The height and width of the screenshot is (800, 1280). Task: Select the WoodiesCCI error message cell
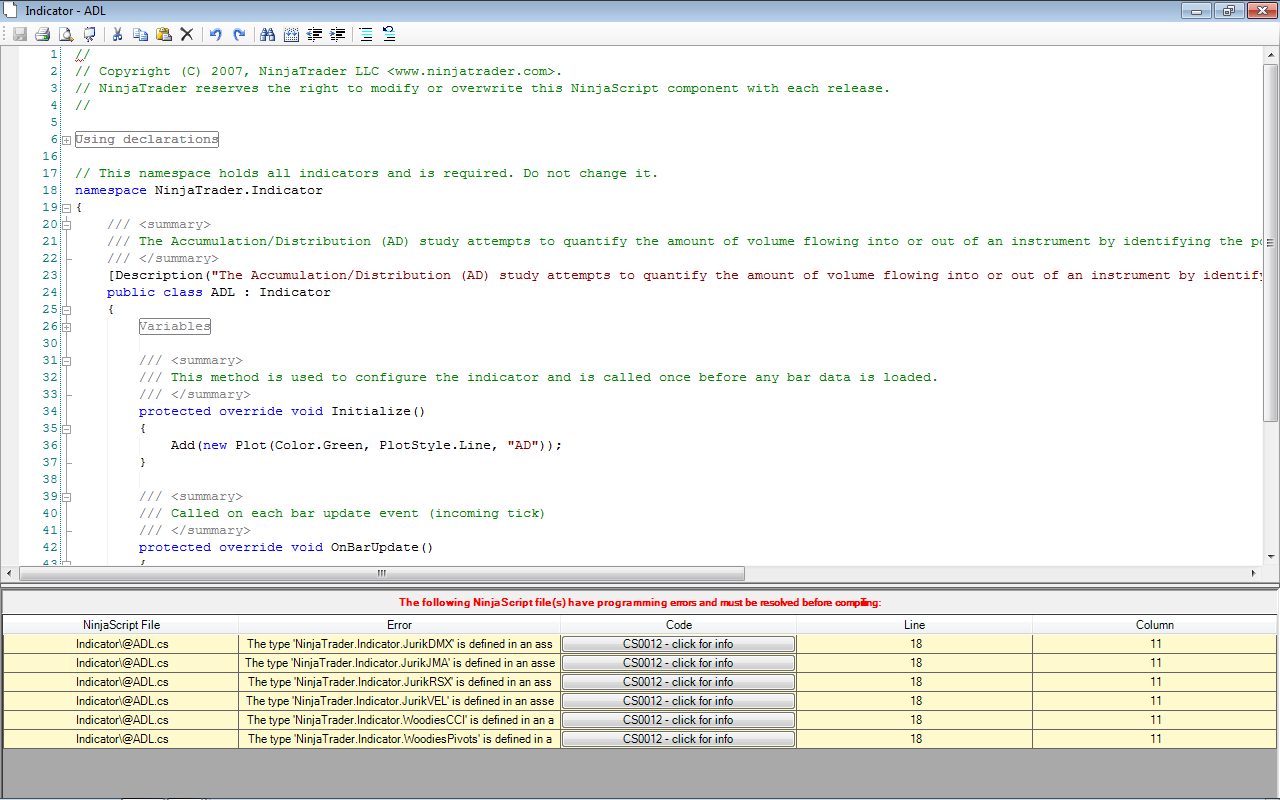pyautogui.click(x=399, y=720)
